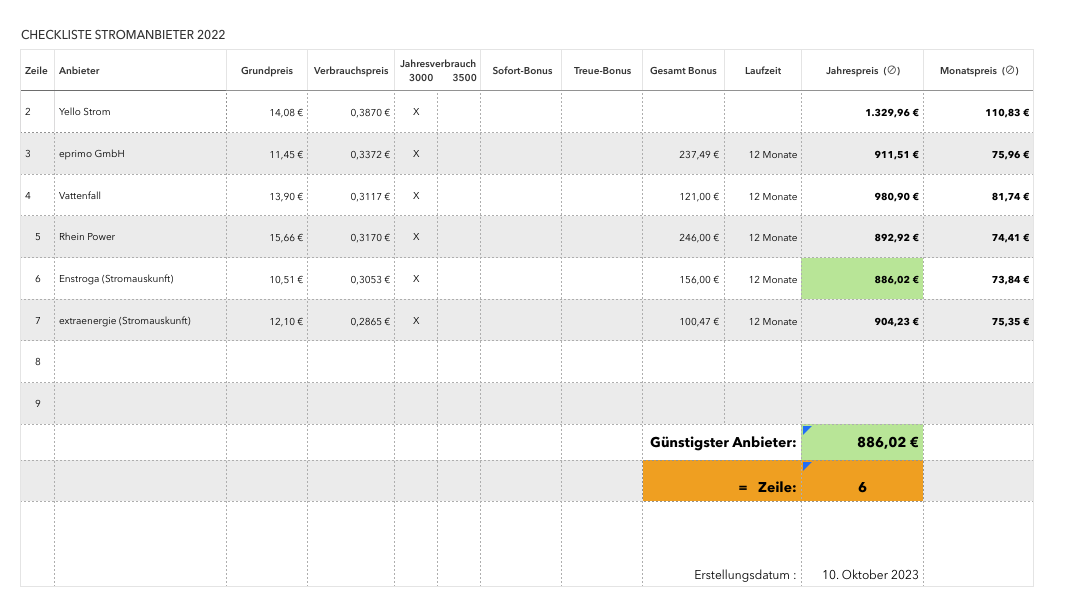Click the Erstellungsdatum value 10. Oktober 2023
Screen dimensions: 1077x610
tap(870, 575)
